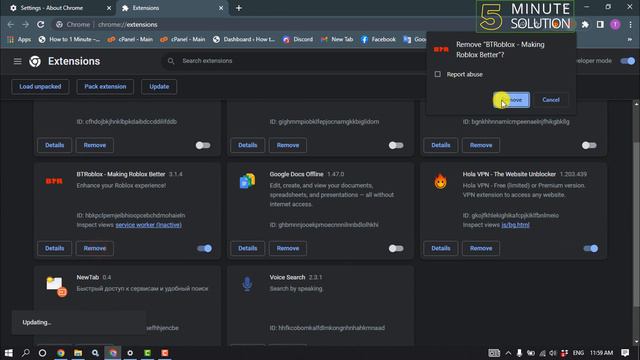The image size is (640, 360).
Task: Open BTRoblox Details
Action: click(x=54, y=248)
